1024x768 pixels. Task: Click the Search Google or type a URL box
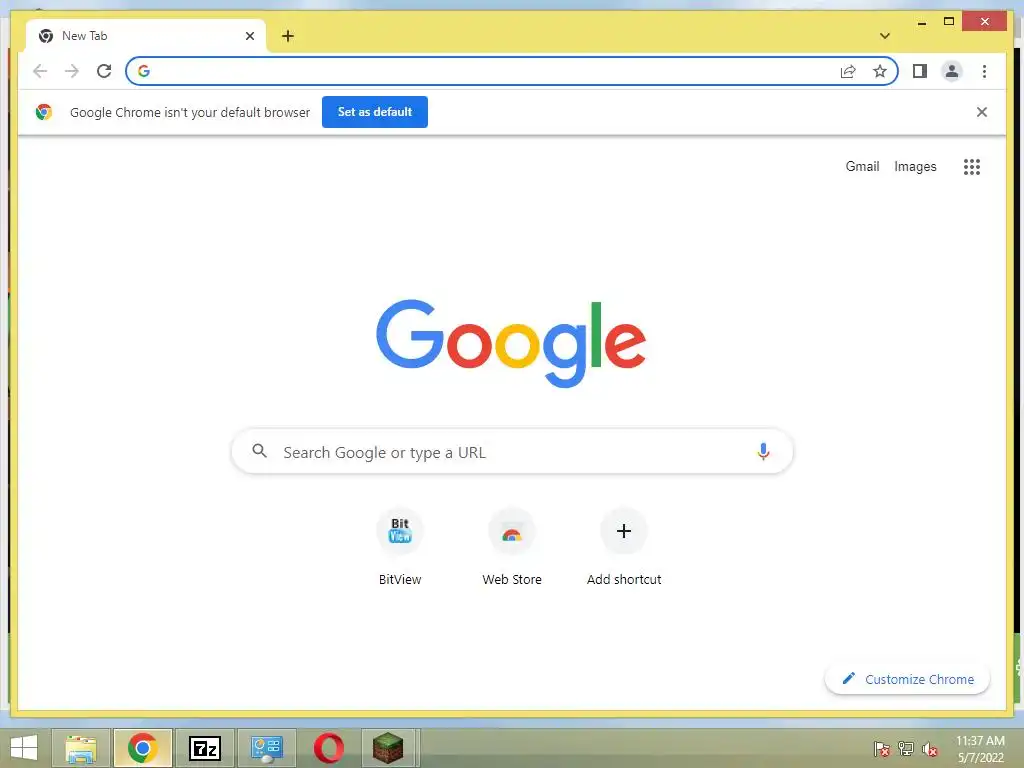coord(512,451)
